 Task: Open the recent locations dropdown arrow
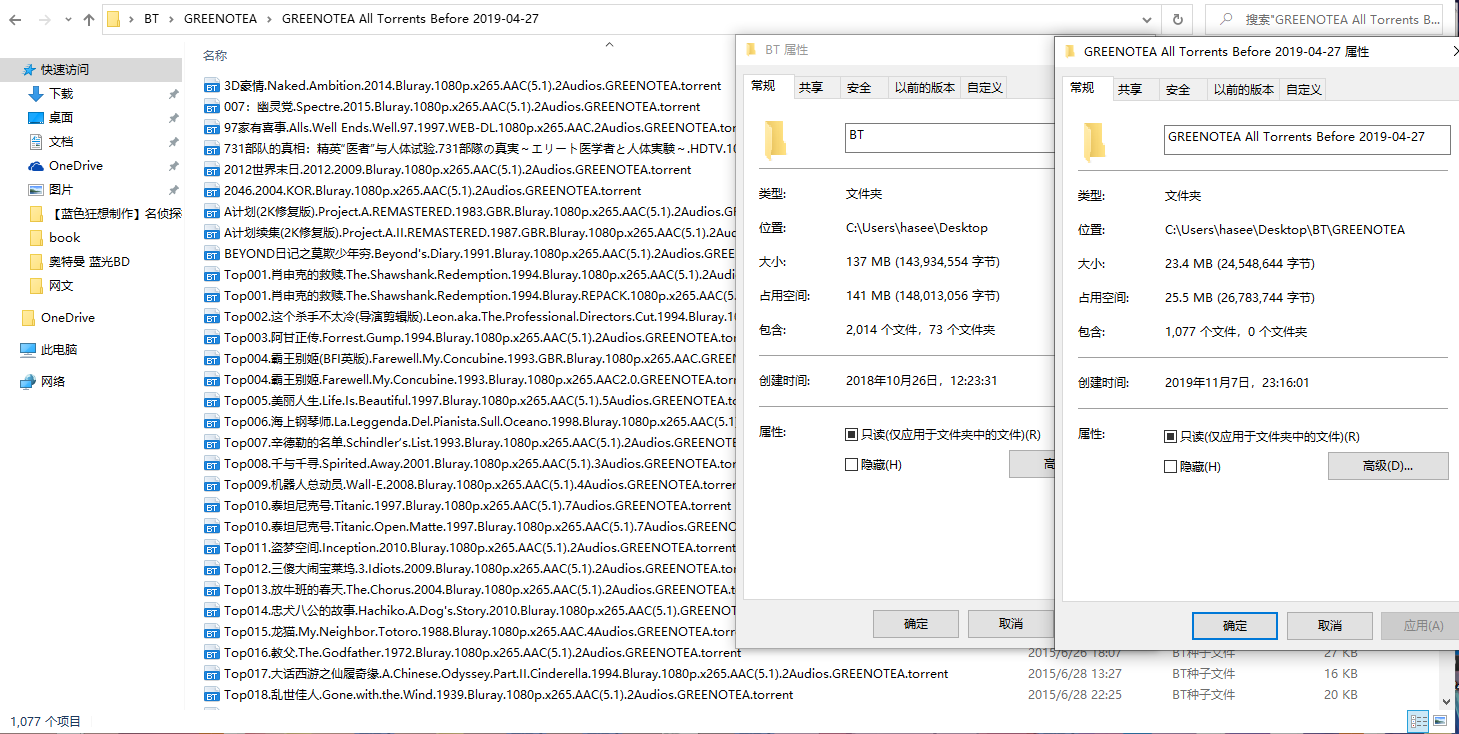pos(68,20)
